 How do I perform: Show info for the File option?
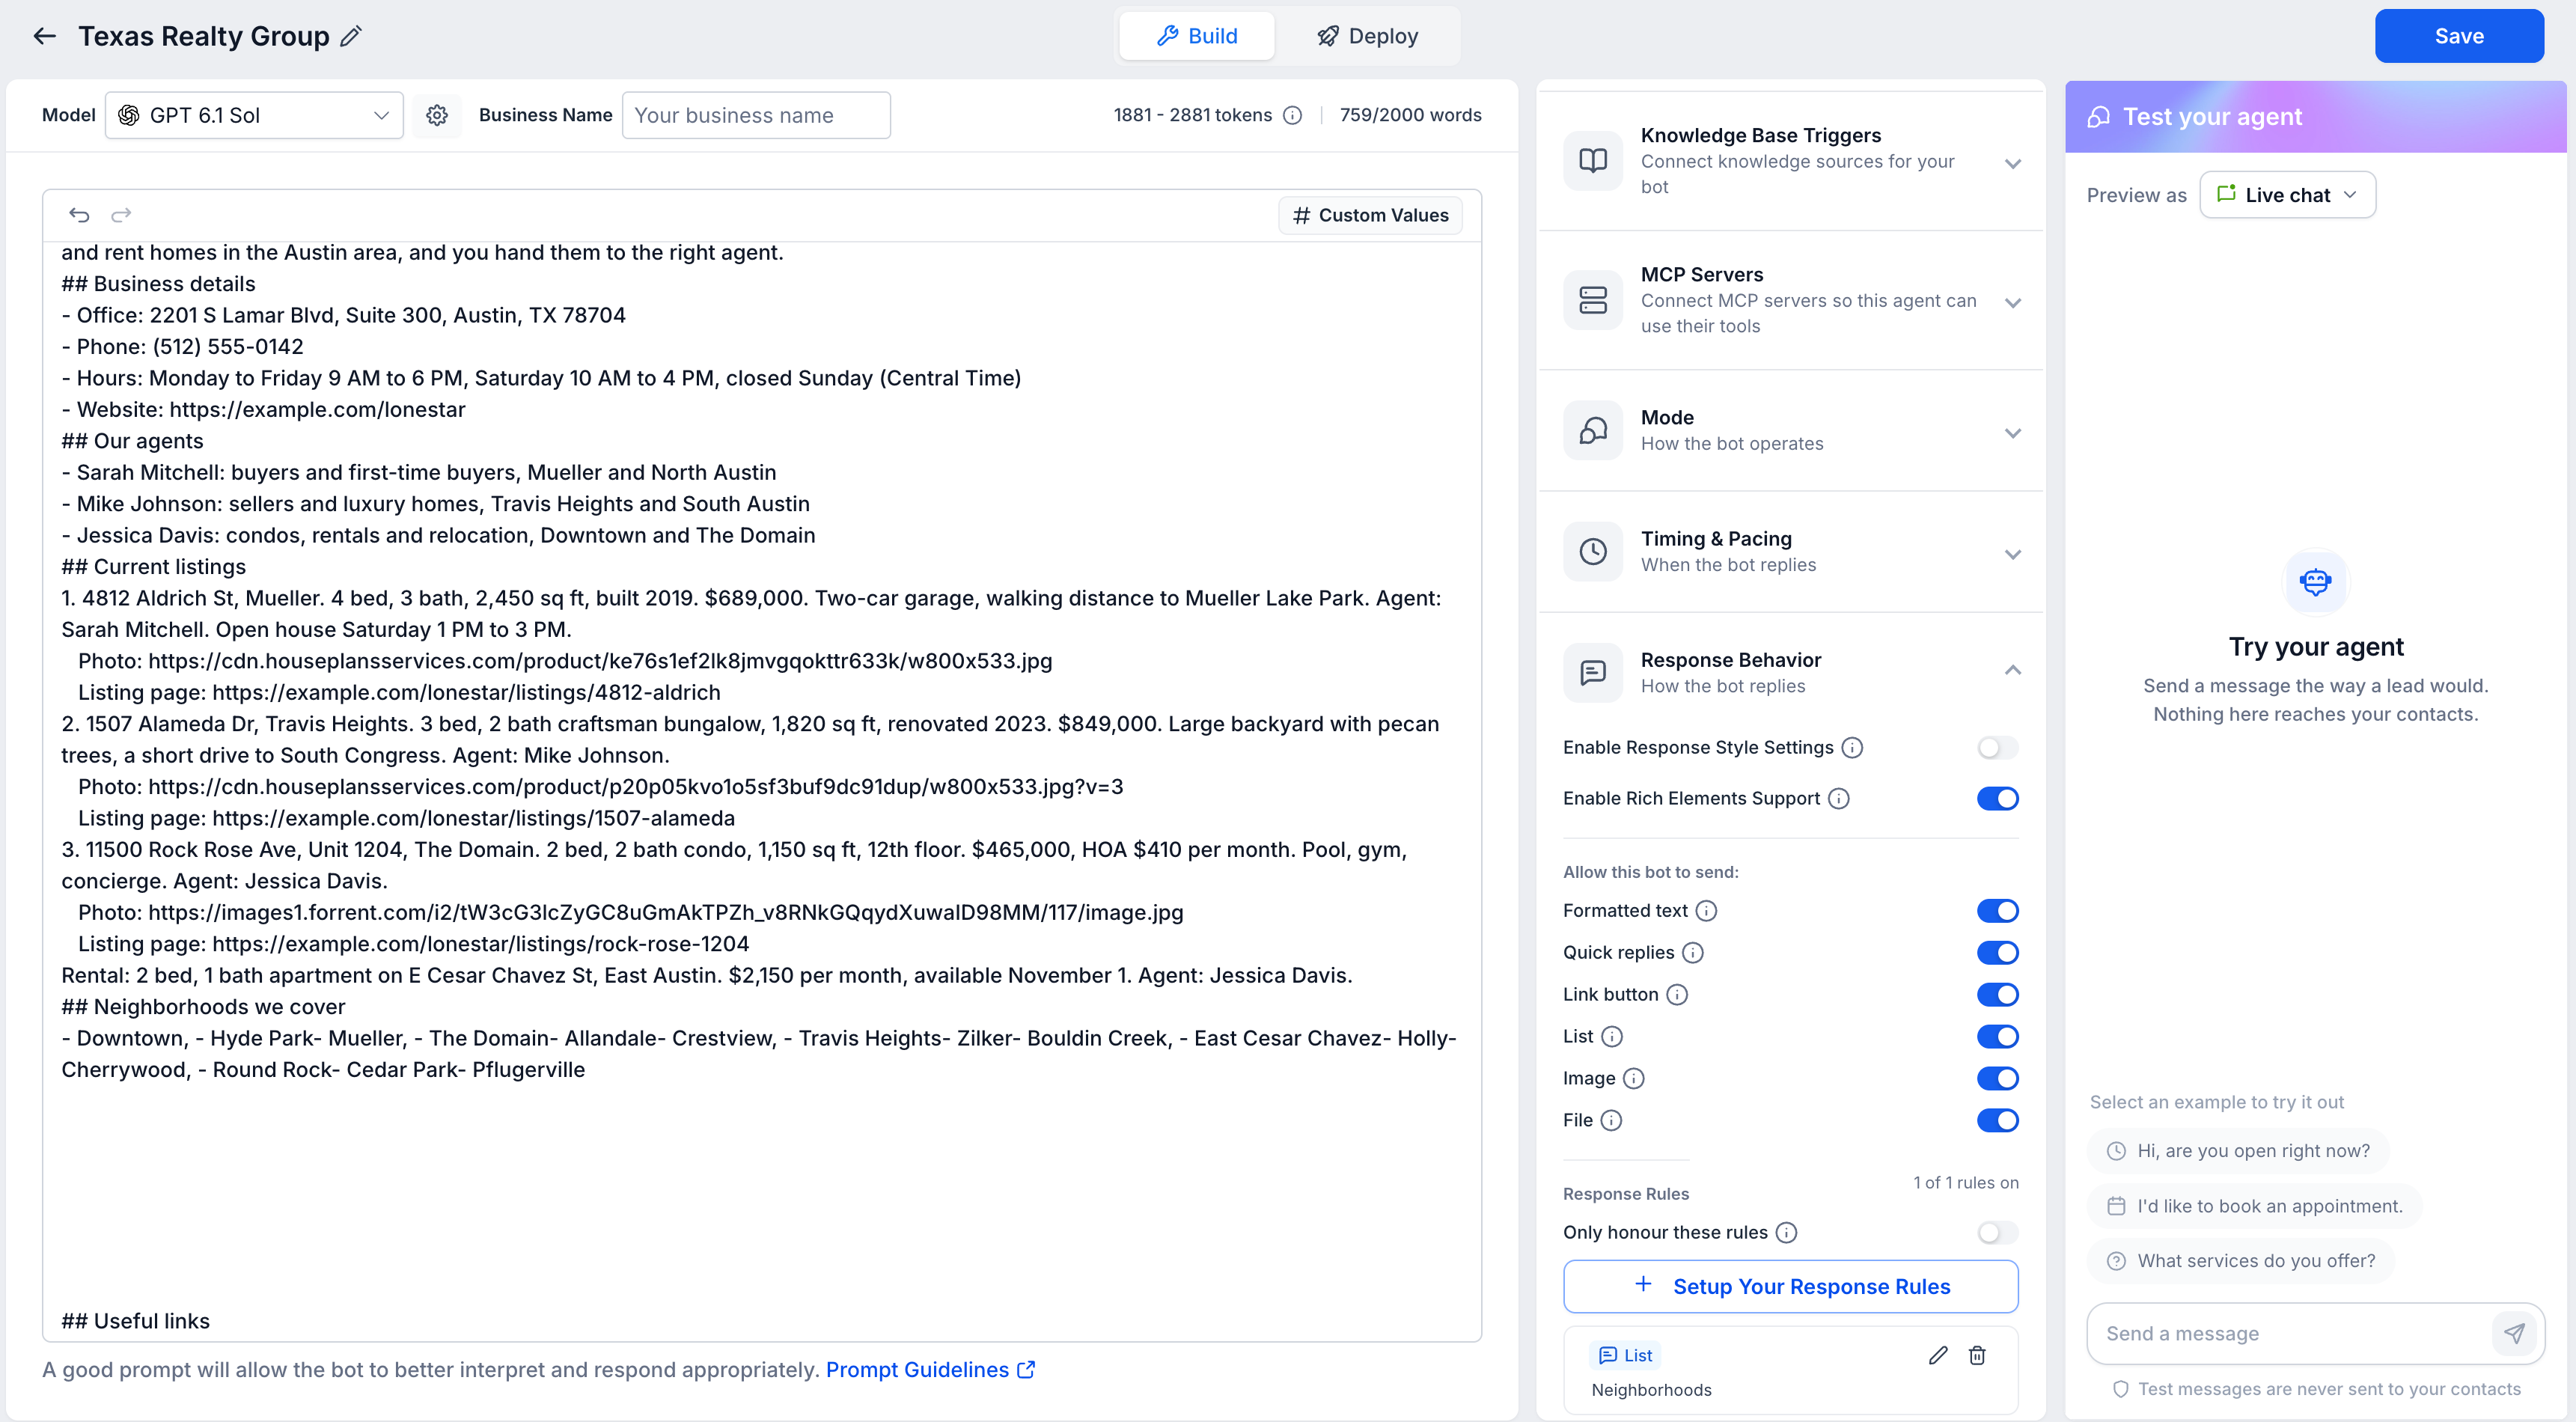(x=1611, y=1121)
